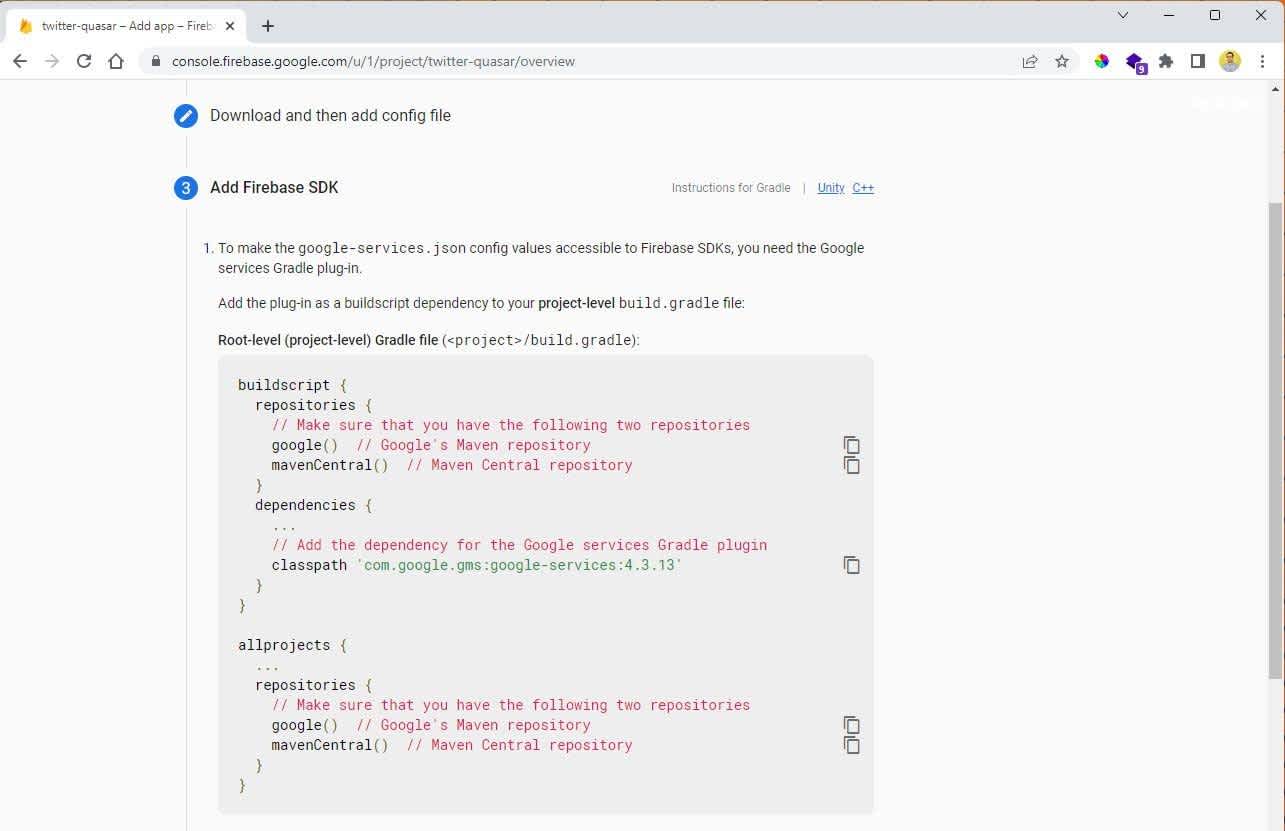This screenshot has height=831, width=1285.
Task: Reload the Firebase console page
Action: coord(84,61)
